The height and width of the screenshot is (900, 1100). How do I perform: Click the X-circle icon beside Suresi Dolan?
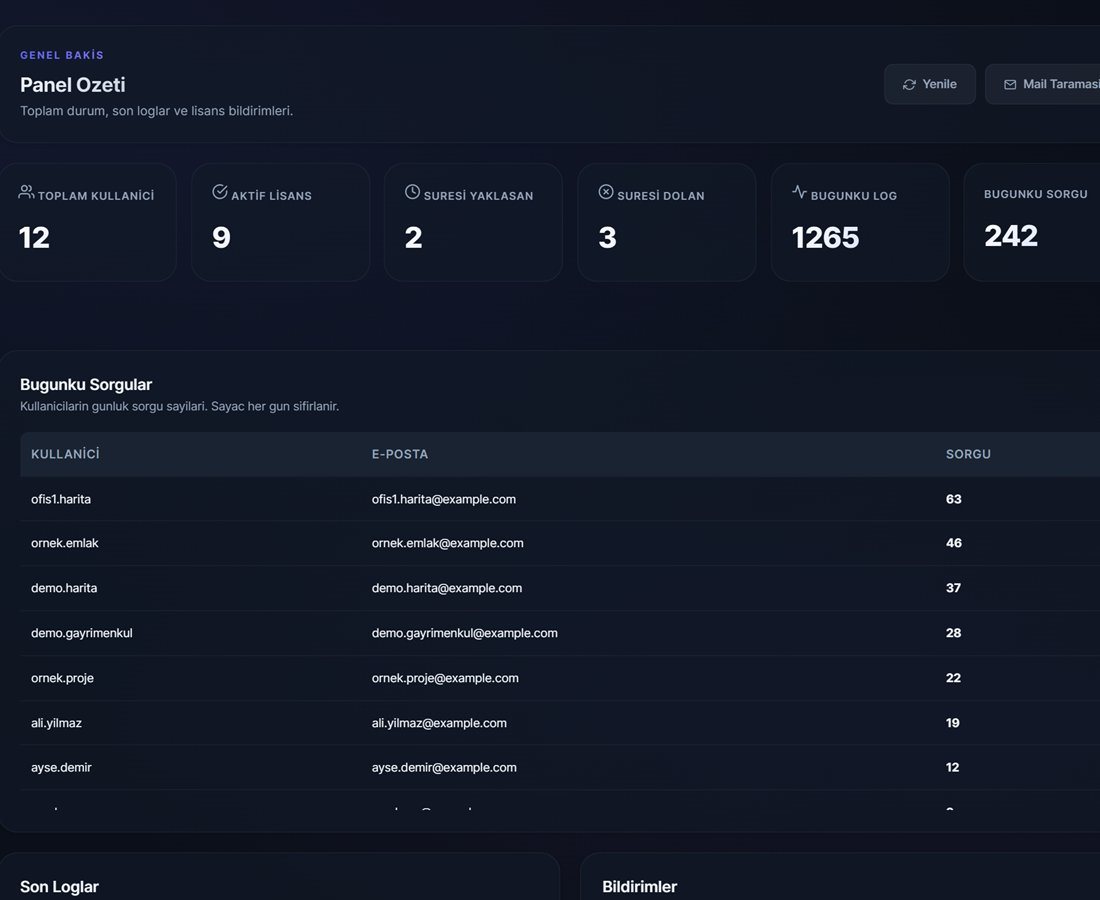coord(606,192)
